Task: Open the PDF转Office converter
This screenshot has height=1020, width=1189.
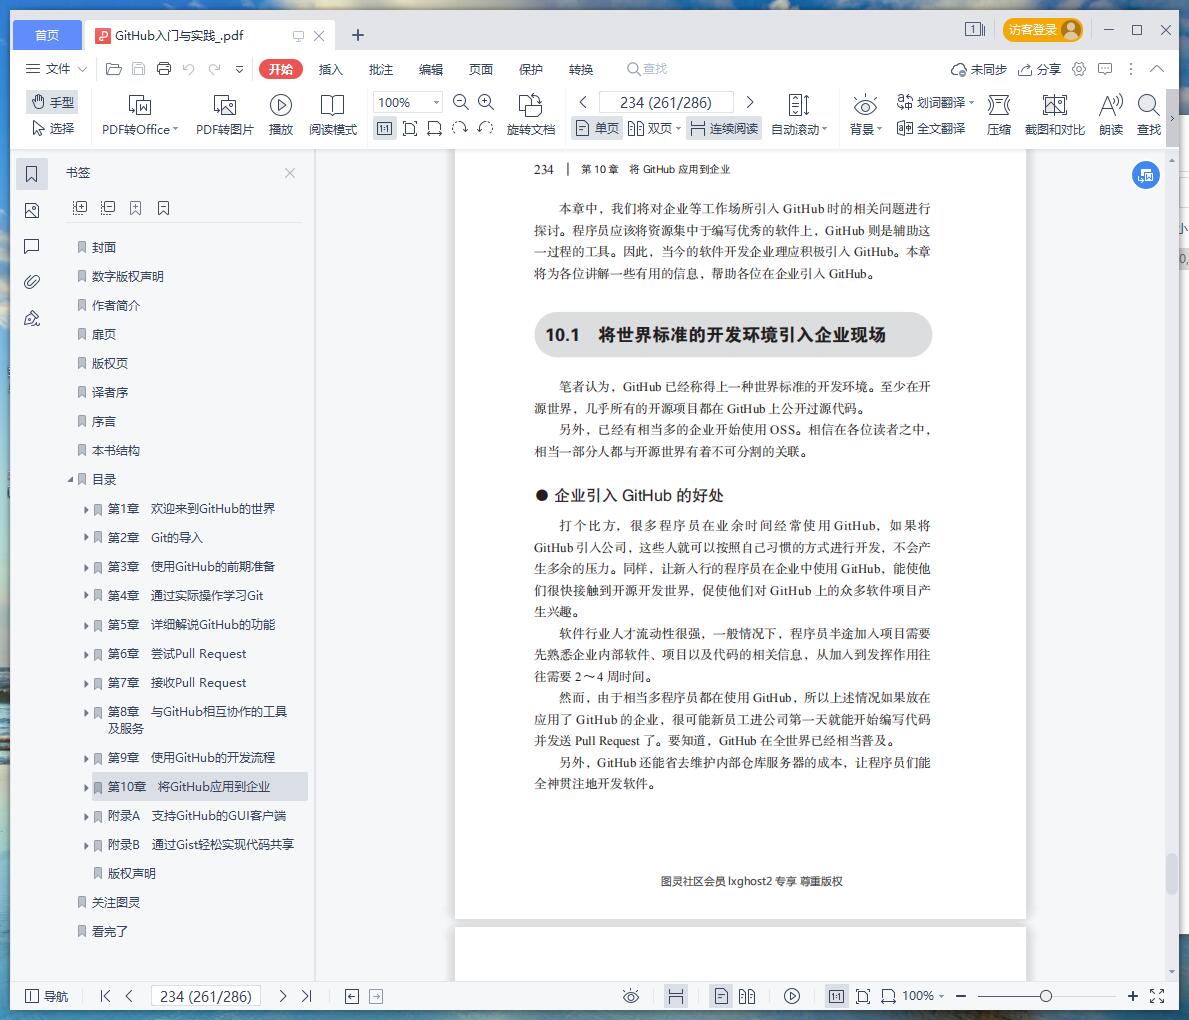Action: [140, 115]
